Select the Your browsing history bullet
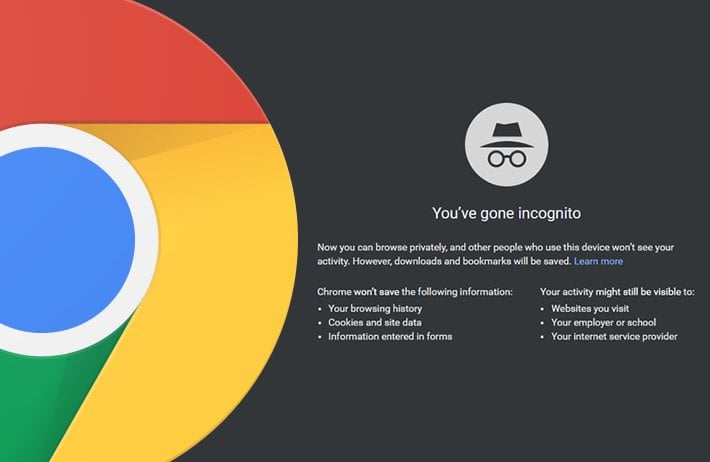 (375, 308)
